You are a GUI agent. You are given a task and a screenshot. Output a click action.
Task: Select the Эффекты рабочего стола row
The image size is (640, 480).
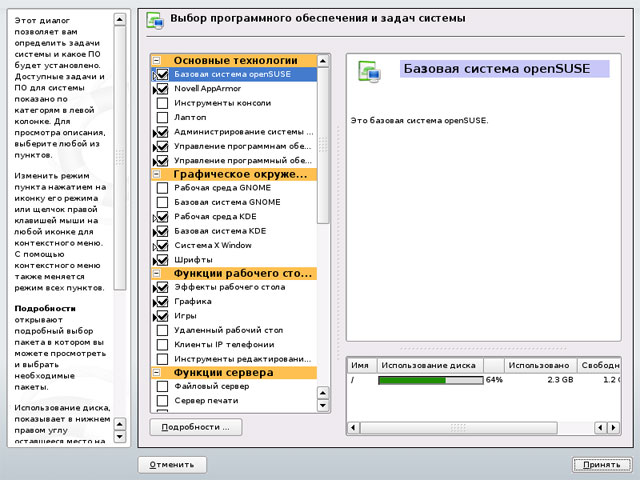click(x=234, y=287)
